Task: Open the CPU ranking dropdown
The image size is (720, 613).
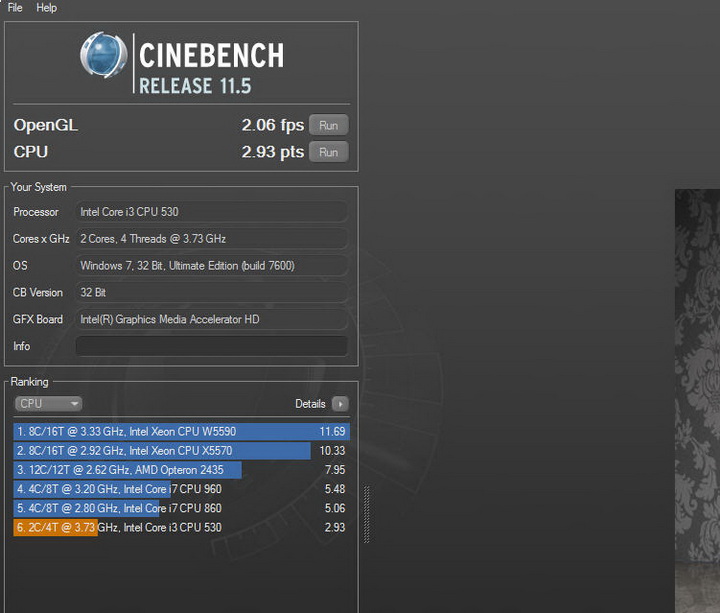Action: (x=48, y=404)
